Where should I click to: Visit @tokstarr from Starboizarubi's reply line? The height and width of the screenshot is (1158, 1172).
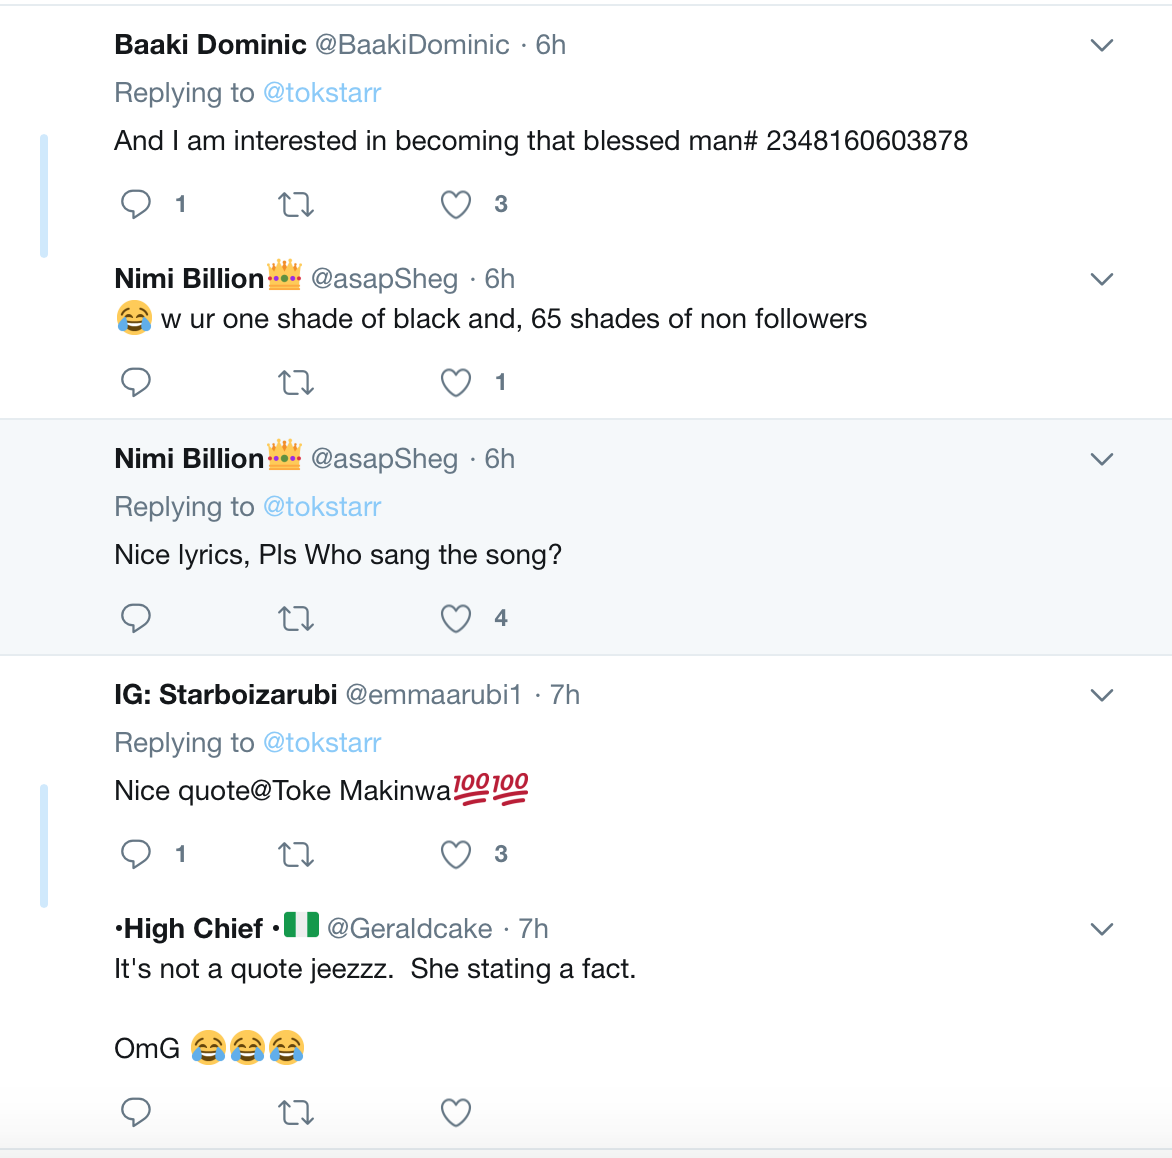pos(321,743)
